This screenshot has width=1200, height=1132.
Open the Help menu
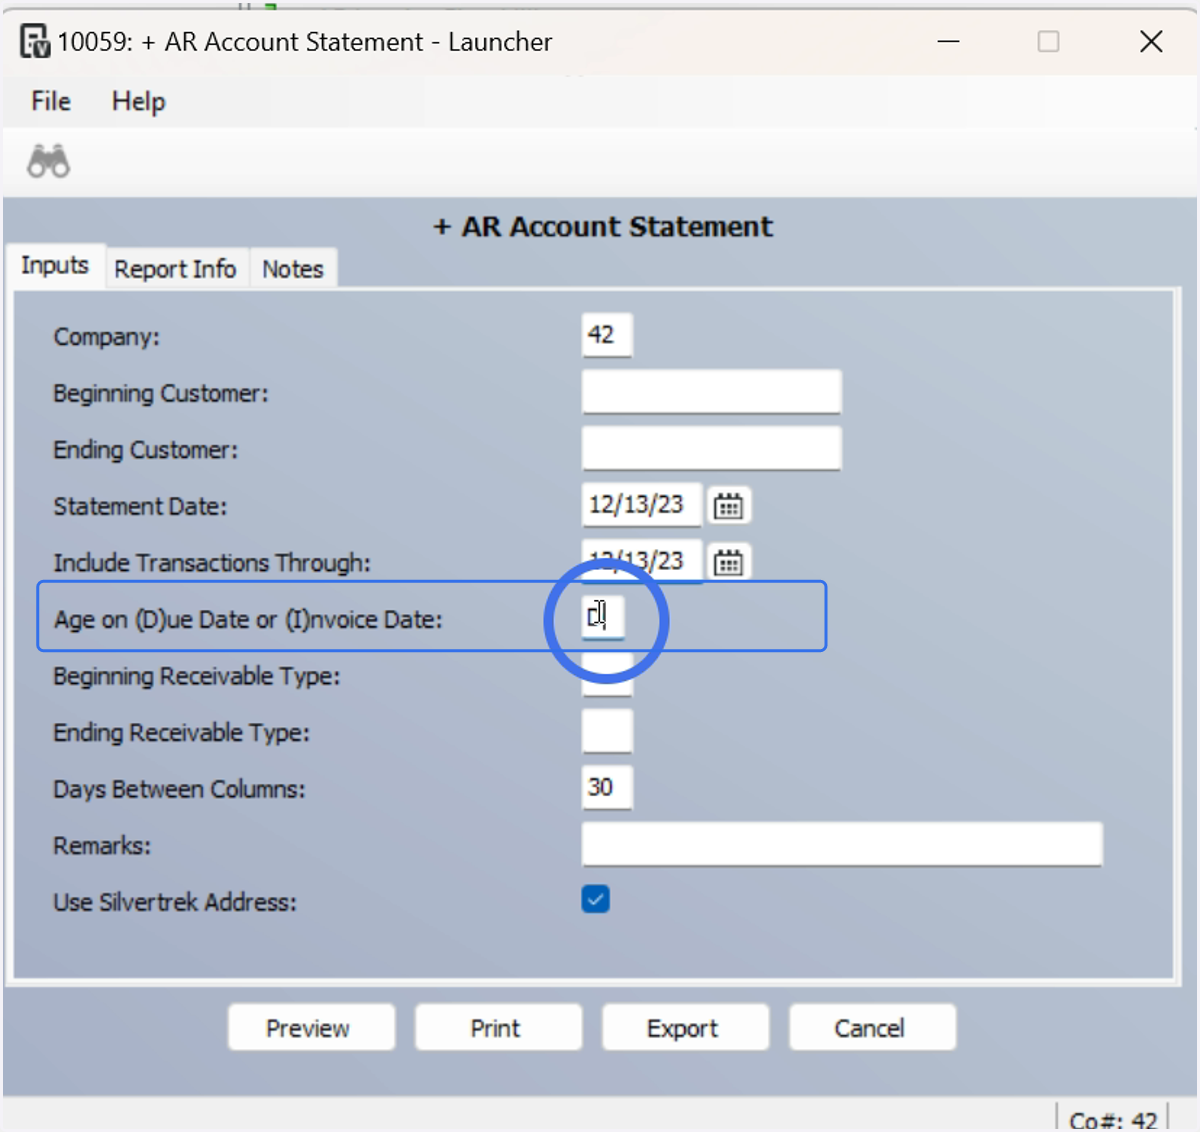point(138,101)
